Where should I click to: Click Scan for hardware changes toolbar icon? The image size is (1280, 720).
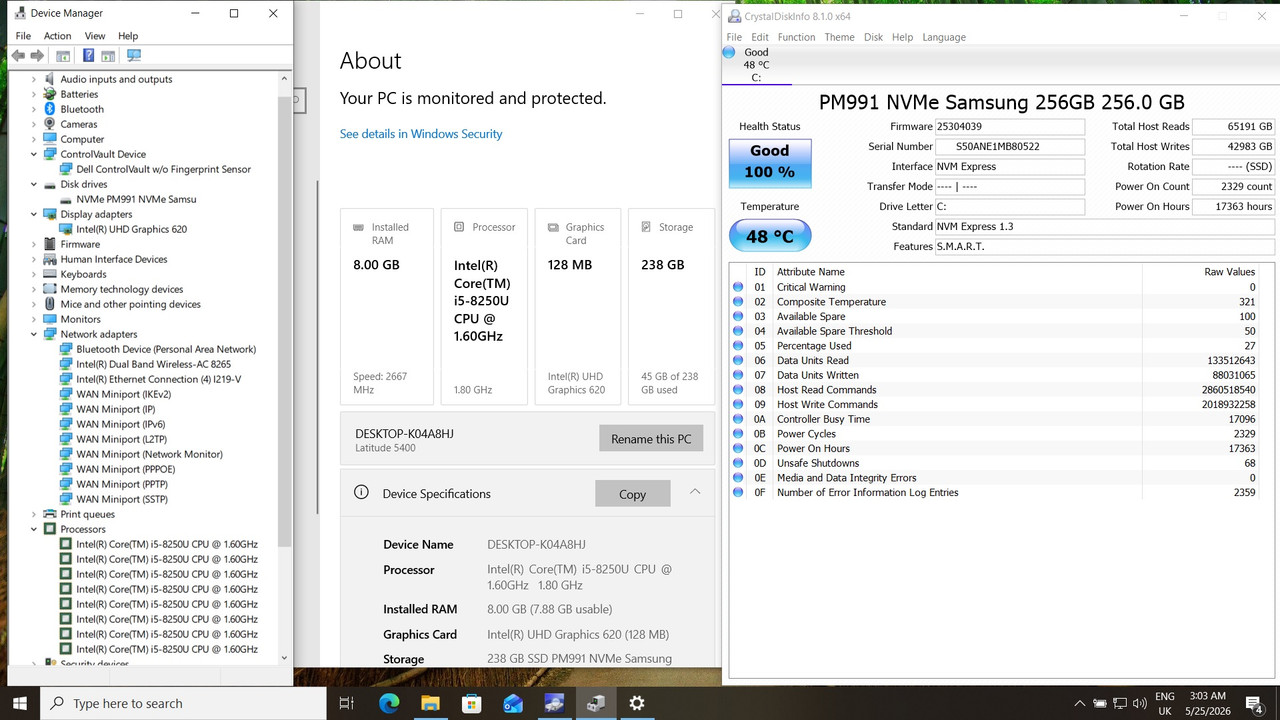(134, 56)
